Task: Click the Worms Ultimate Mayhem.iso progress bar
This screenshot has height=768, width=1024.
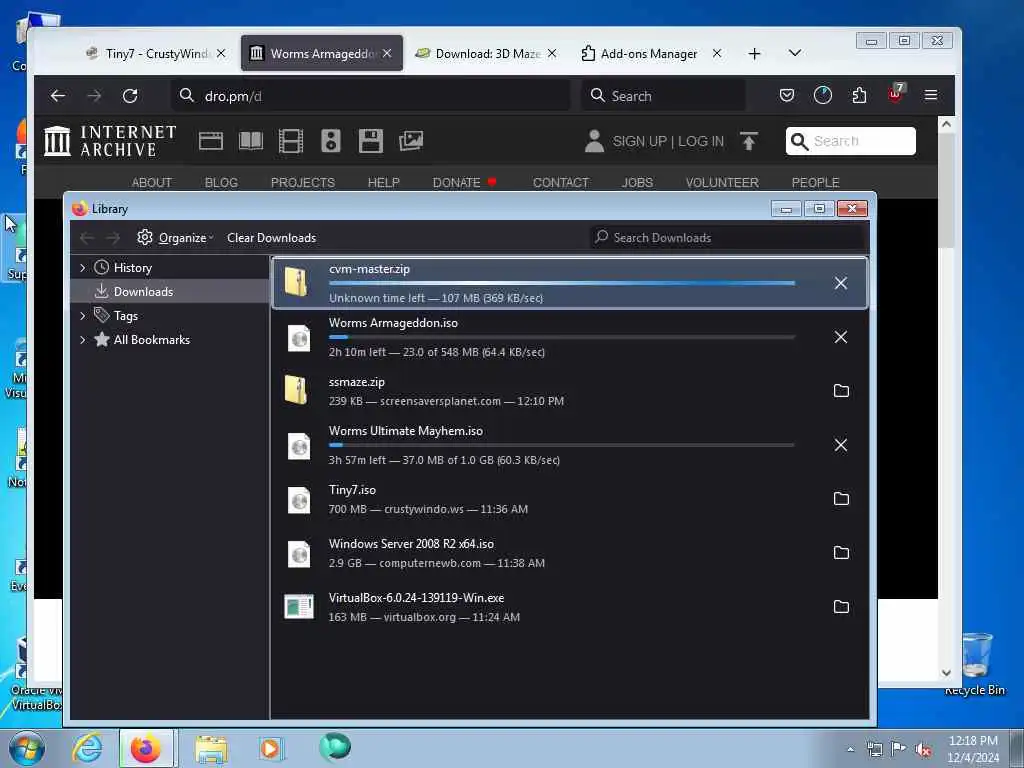Action: pyautogui.click(x=562, y=445)
